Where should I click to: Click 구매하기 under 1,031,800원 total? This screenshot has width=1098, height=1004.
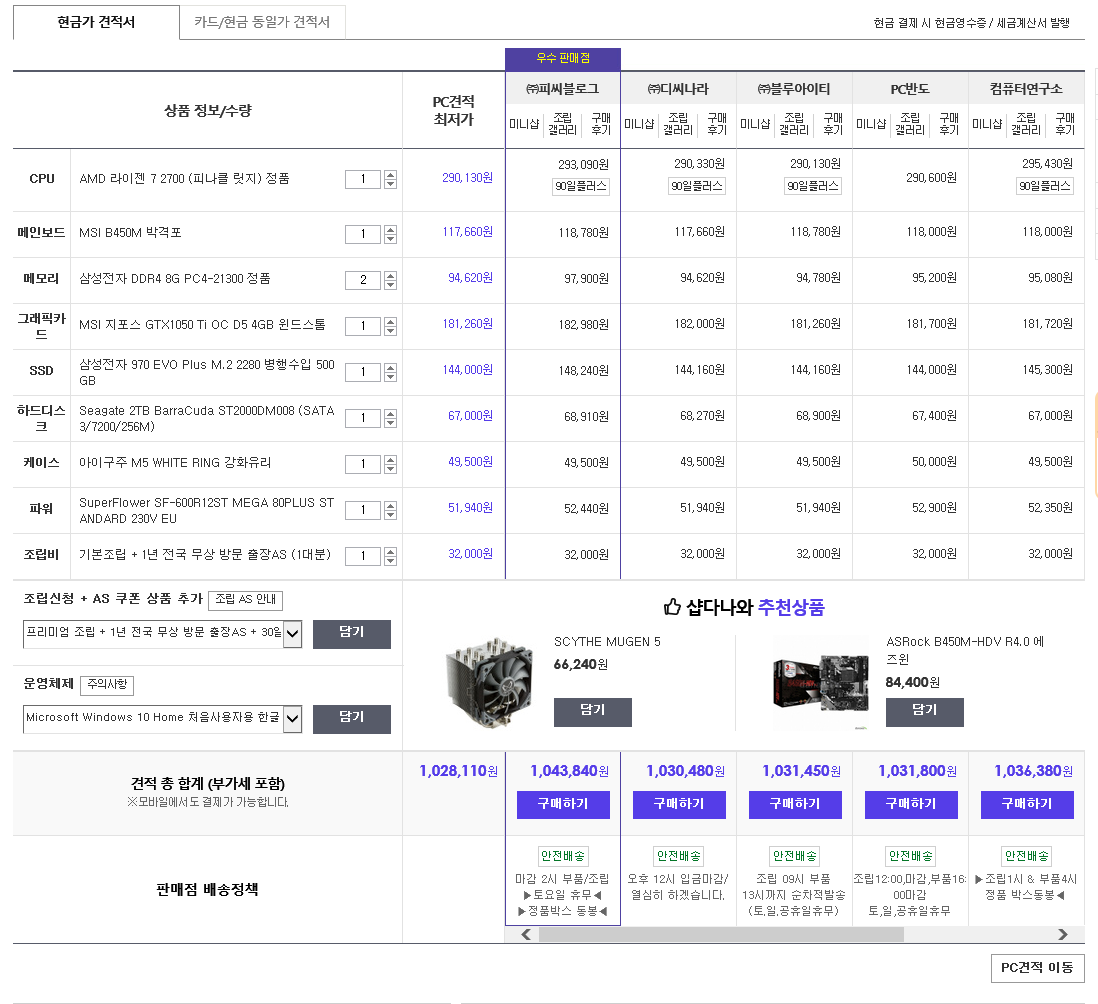pyautogui.click(x=911, y=804)
